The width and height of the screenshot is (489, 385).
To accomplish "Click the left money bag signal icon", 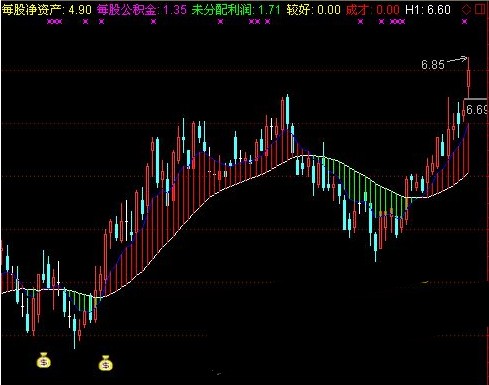I will pos(44,360).
